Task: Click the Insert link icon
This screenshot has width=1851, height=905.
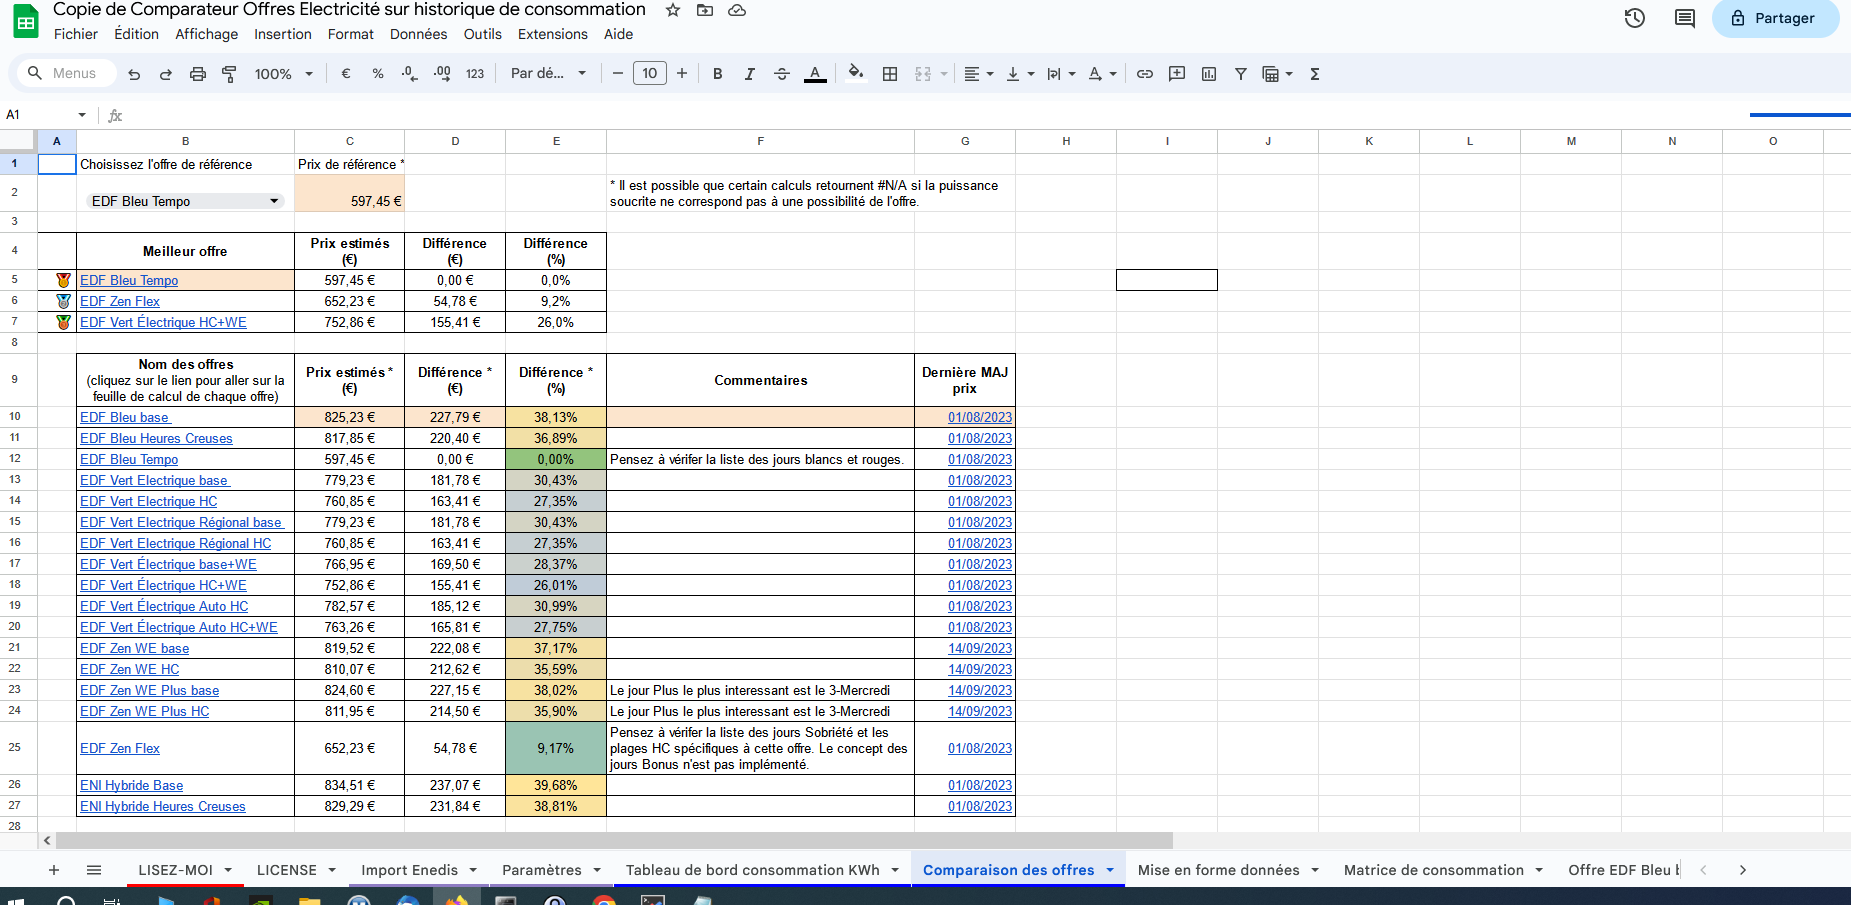Action: 1145,74
